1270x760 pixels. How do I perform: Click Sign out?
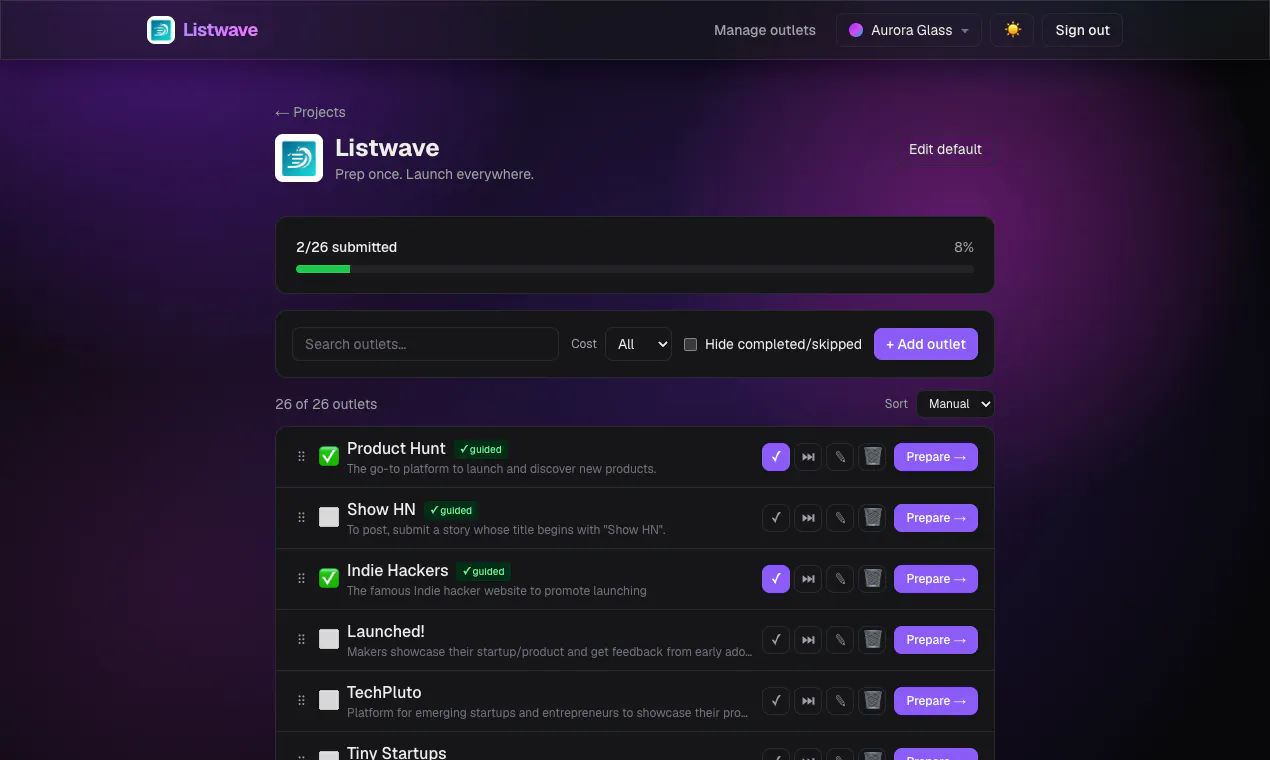[1082, 30]
